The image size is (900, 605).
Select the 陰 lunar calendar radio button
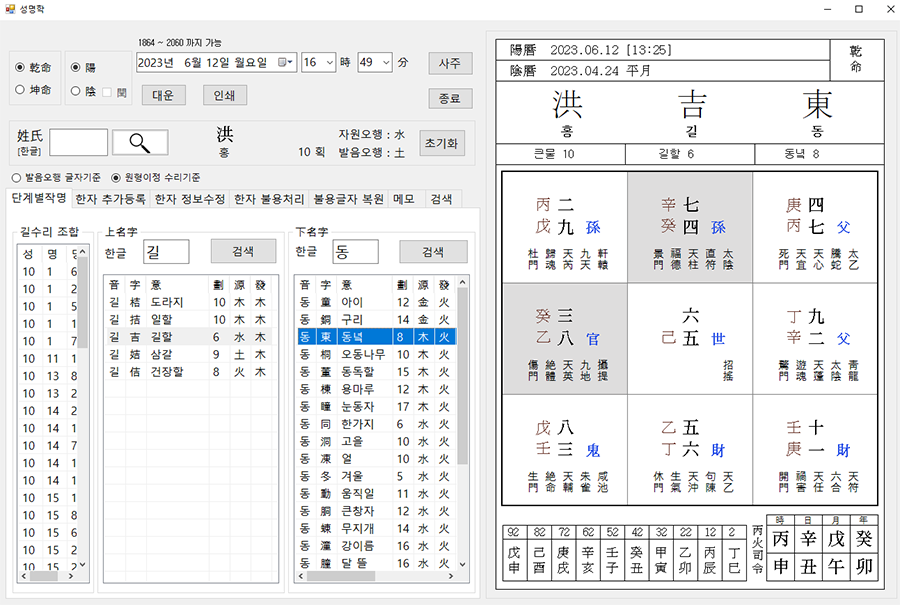76,92
